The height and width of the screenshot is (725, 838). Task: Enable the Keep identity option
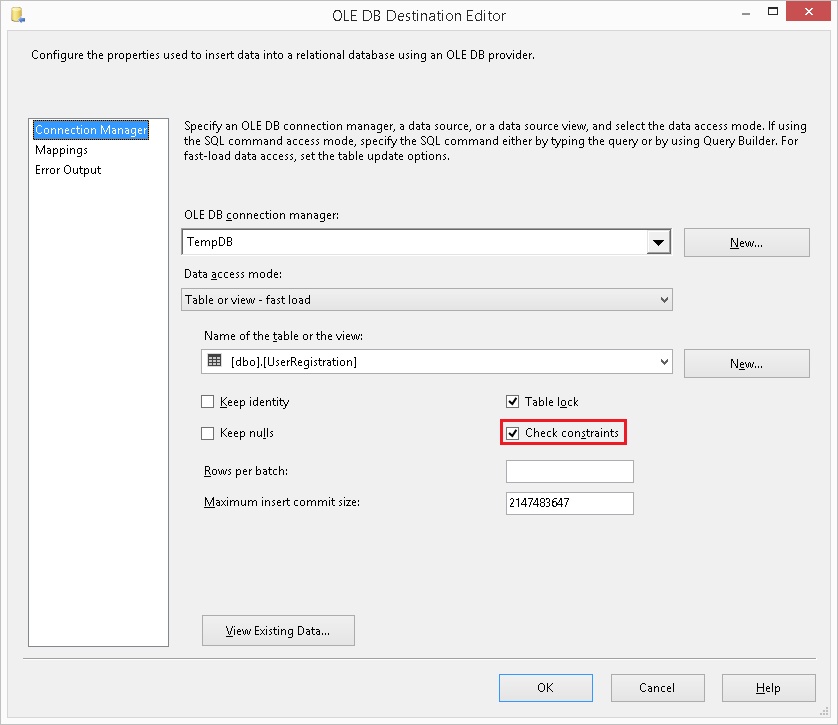click(x=208, y=401)
